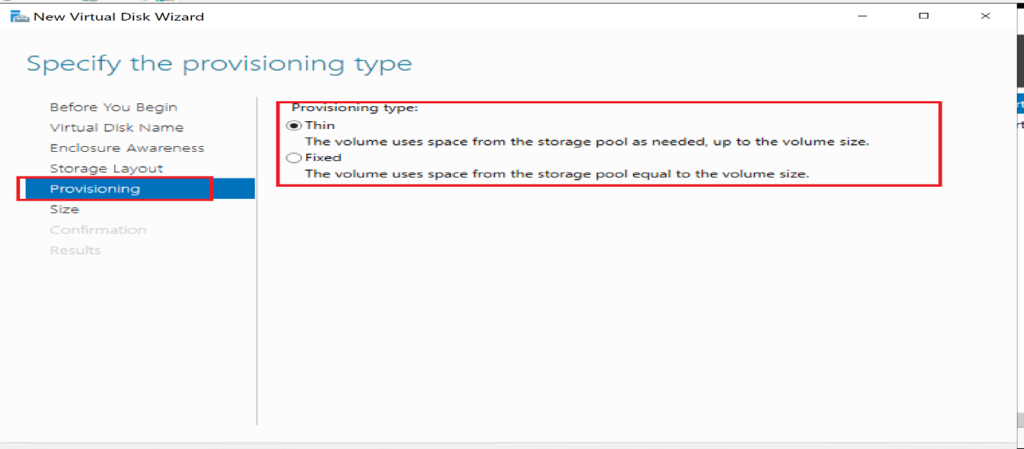The height and width of the screenshot is (449, 1024).
Task: Click the word 'Fixed' option label
Action: (x=323, y=158)
